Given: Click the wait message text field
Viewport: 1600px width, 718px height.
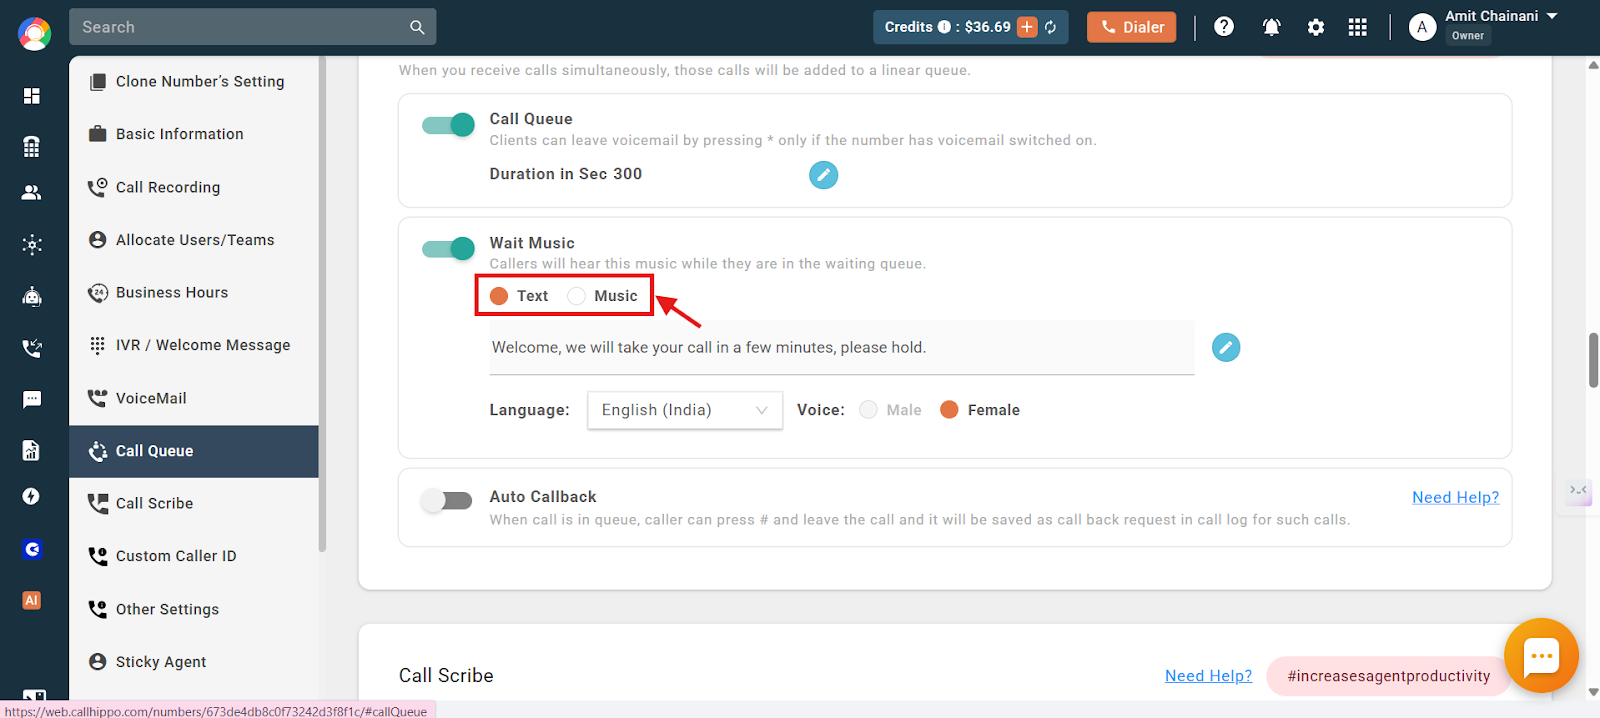Looking at the screenshot, I should point(842,348).
